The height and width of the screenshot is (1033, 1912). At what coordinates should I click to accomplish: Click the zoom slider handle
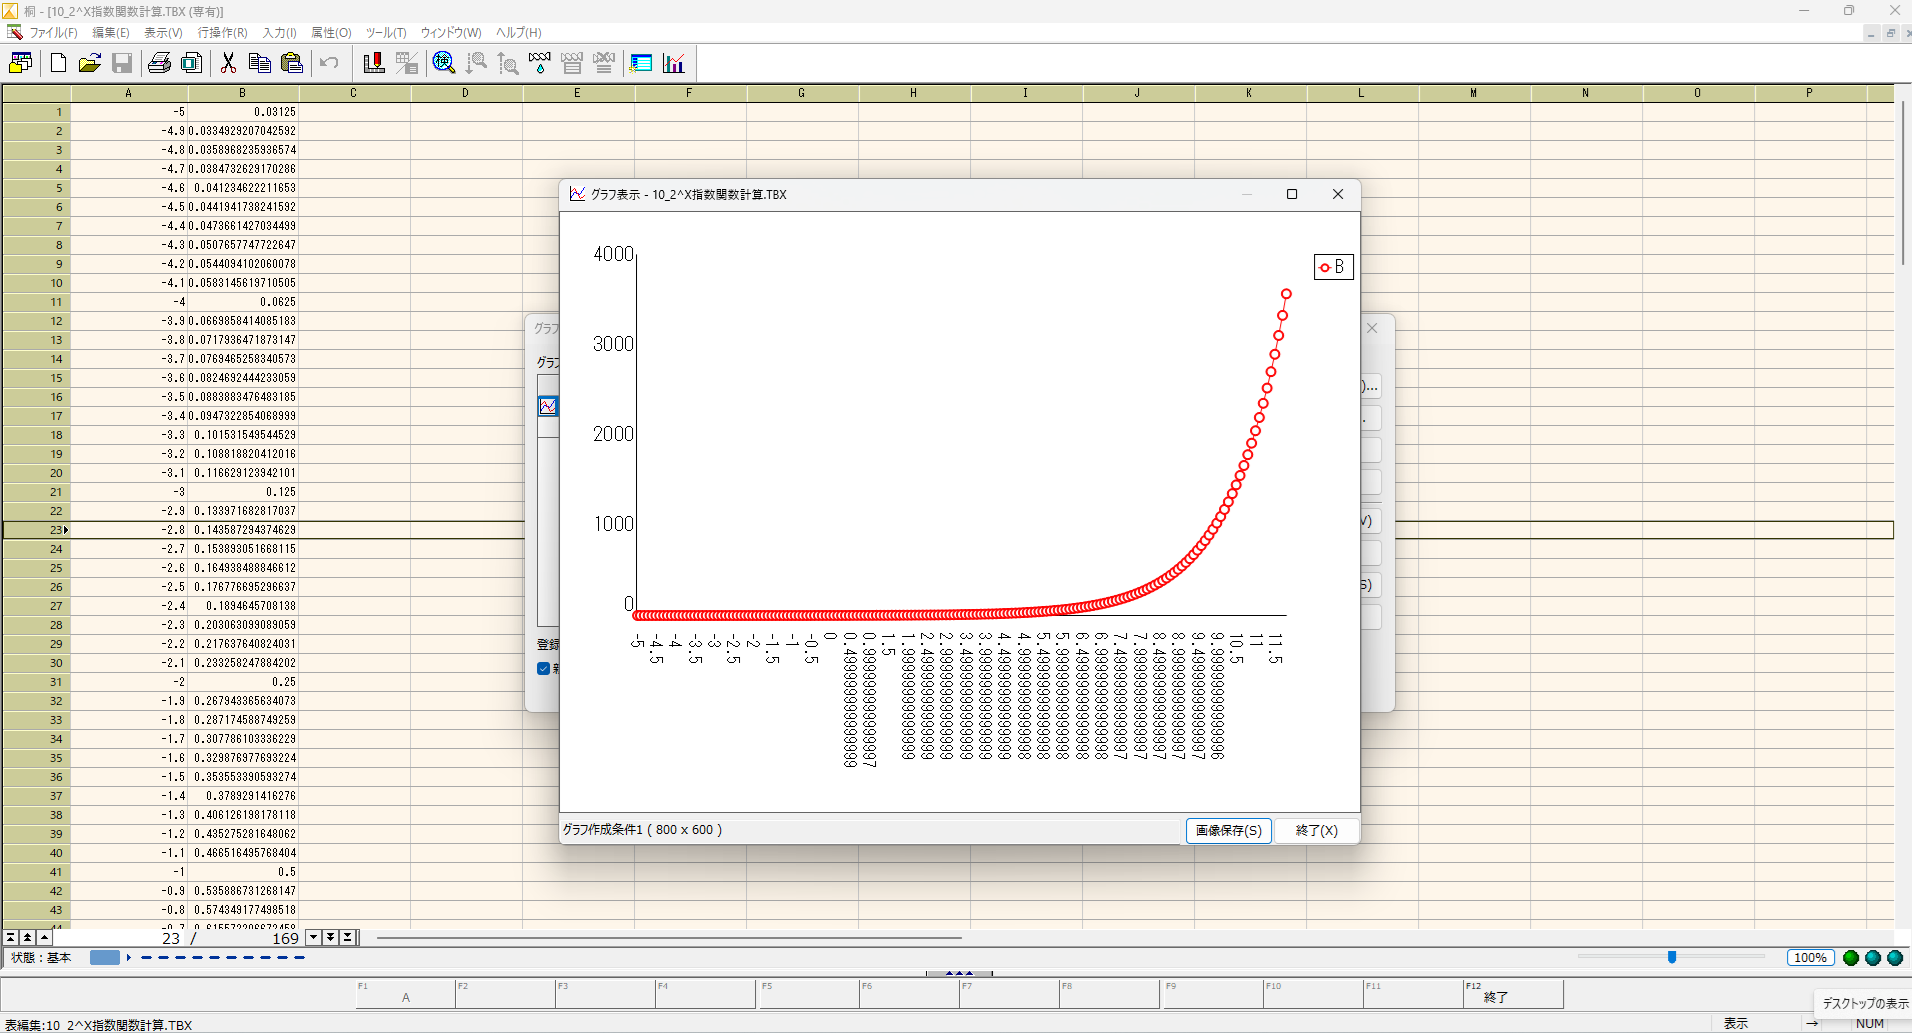pos(1671,958)
